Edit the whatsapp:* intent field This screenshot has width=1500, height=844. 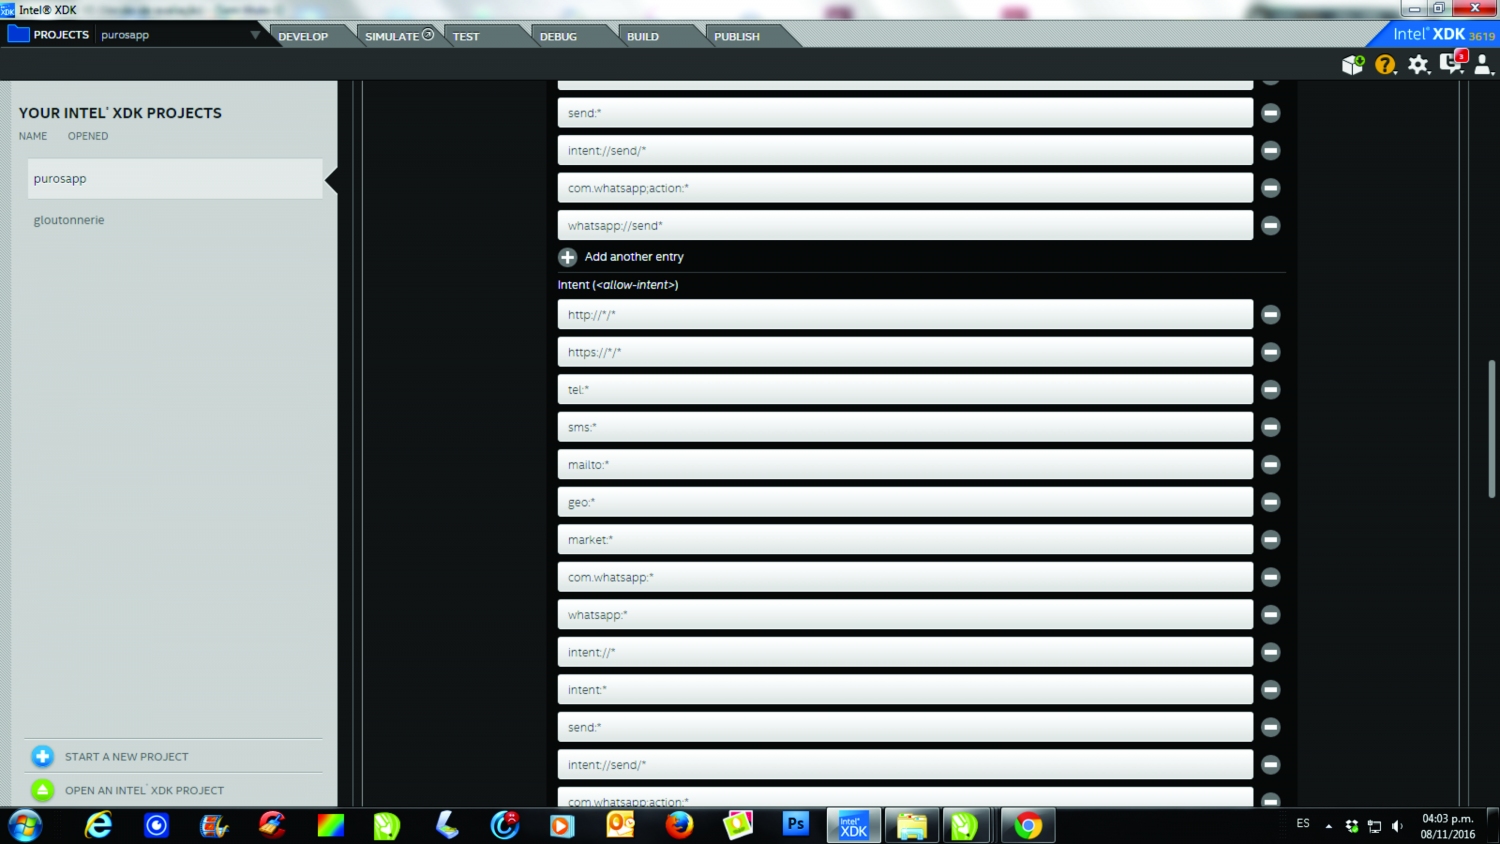click(x=905, y=614)
